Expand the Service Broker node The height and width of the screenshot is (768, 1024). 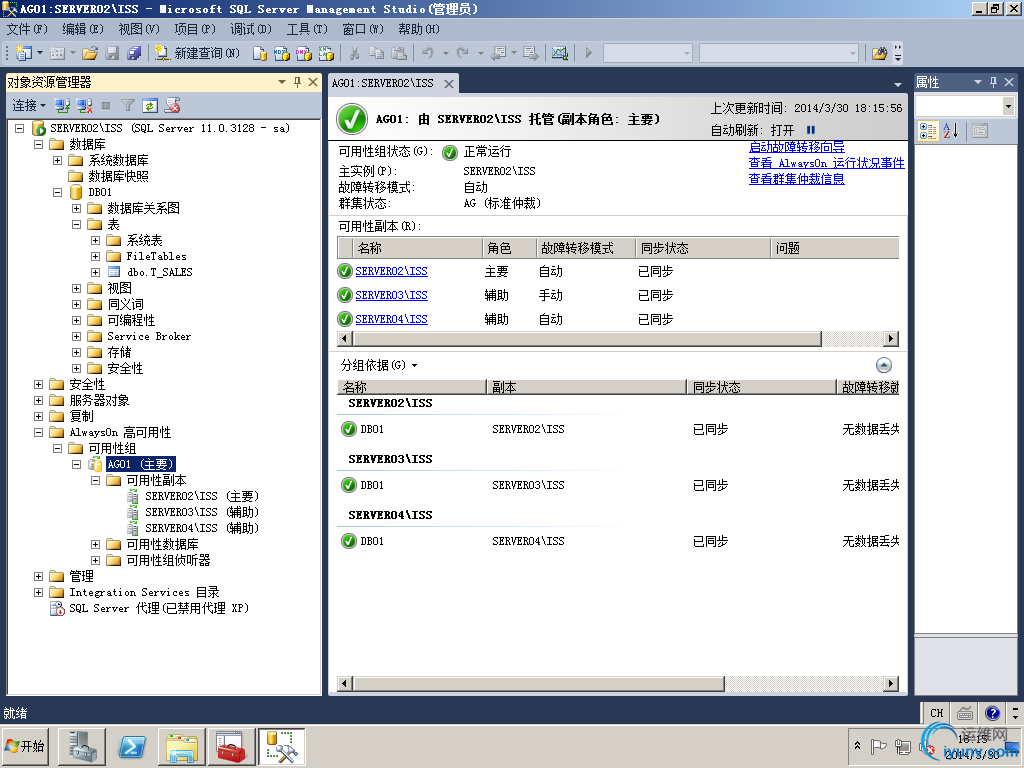[x=76, y=336]
